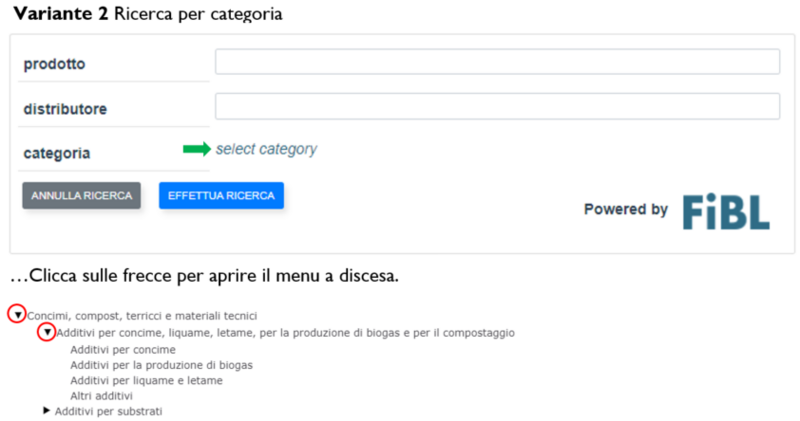Focus the distributore text field
The height and width of the screenshot is (421, 800).
pyautogui.click(x=497, y=106)
